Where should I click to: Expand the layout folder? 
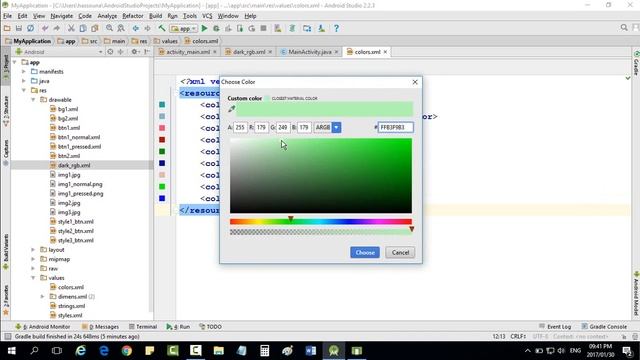pos(33,249)
